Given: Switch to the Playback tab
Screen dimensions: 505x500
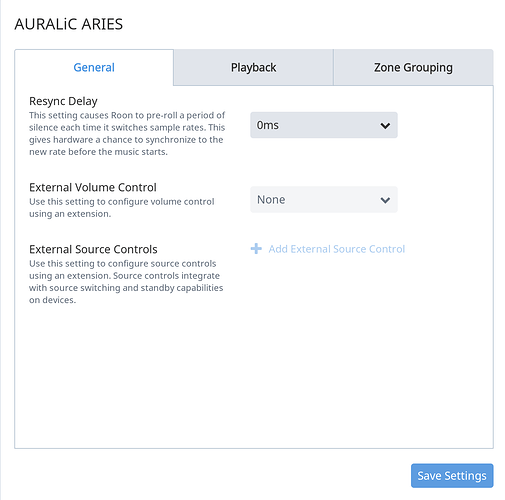Looking at the screenshot, I should click(253, 68).
